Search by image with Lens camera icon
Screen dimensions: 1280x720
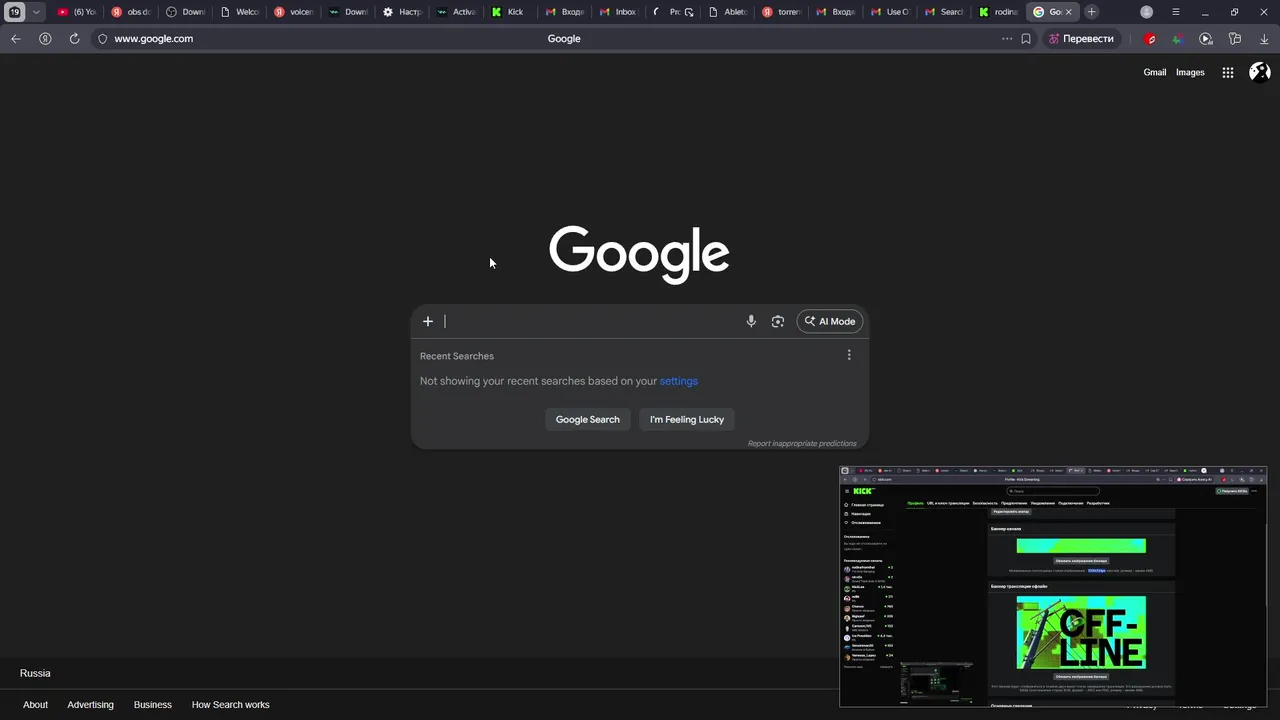pos(778,321)
